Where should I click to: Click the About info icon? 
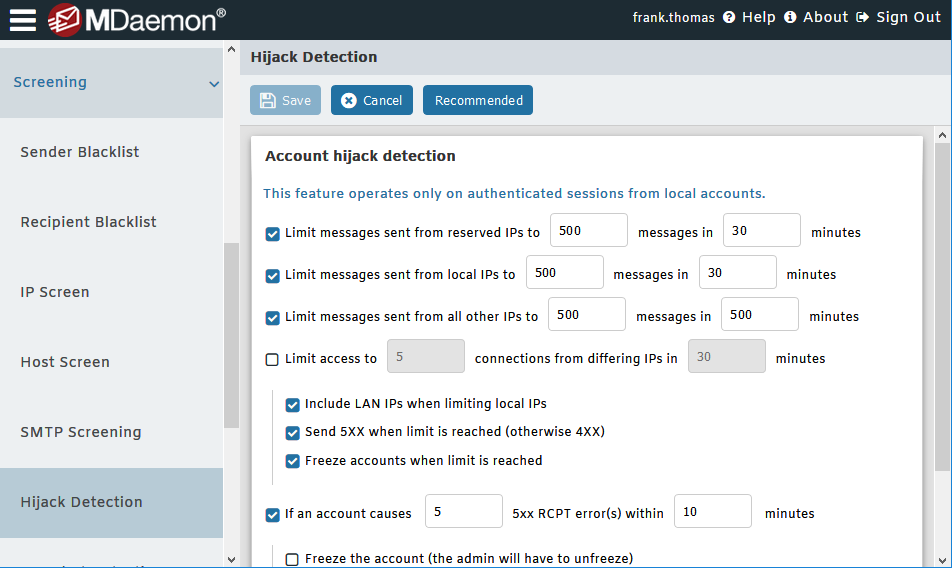[x=790, y=17]
